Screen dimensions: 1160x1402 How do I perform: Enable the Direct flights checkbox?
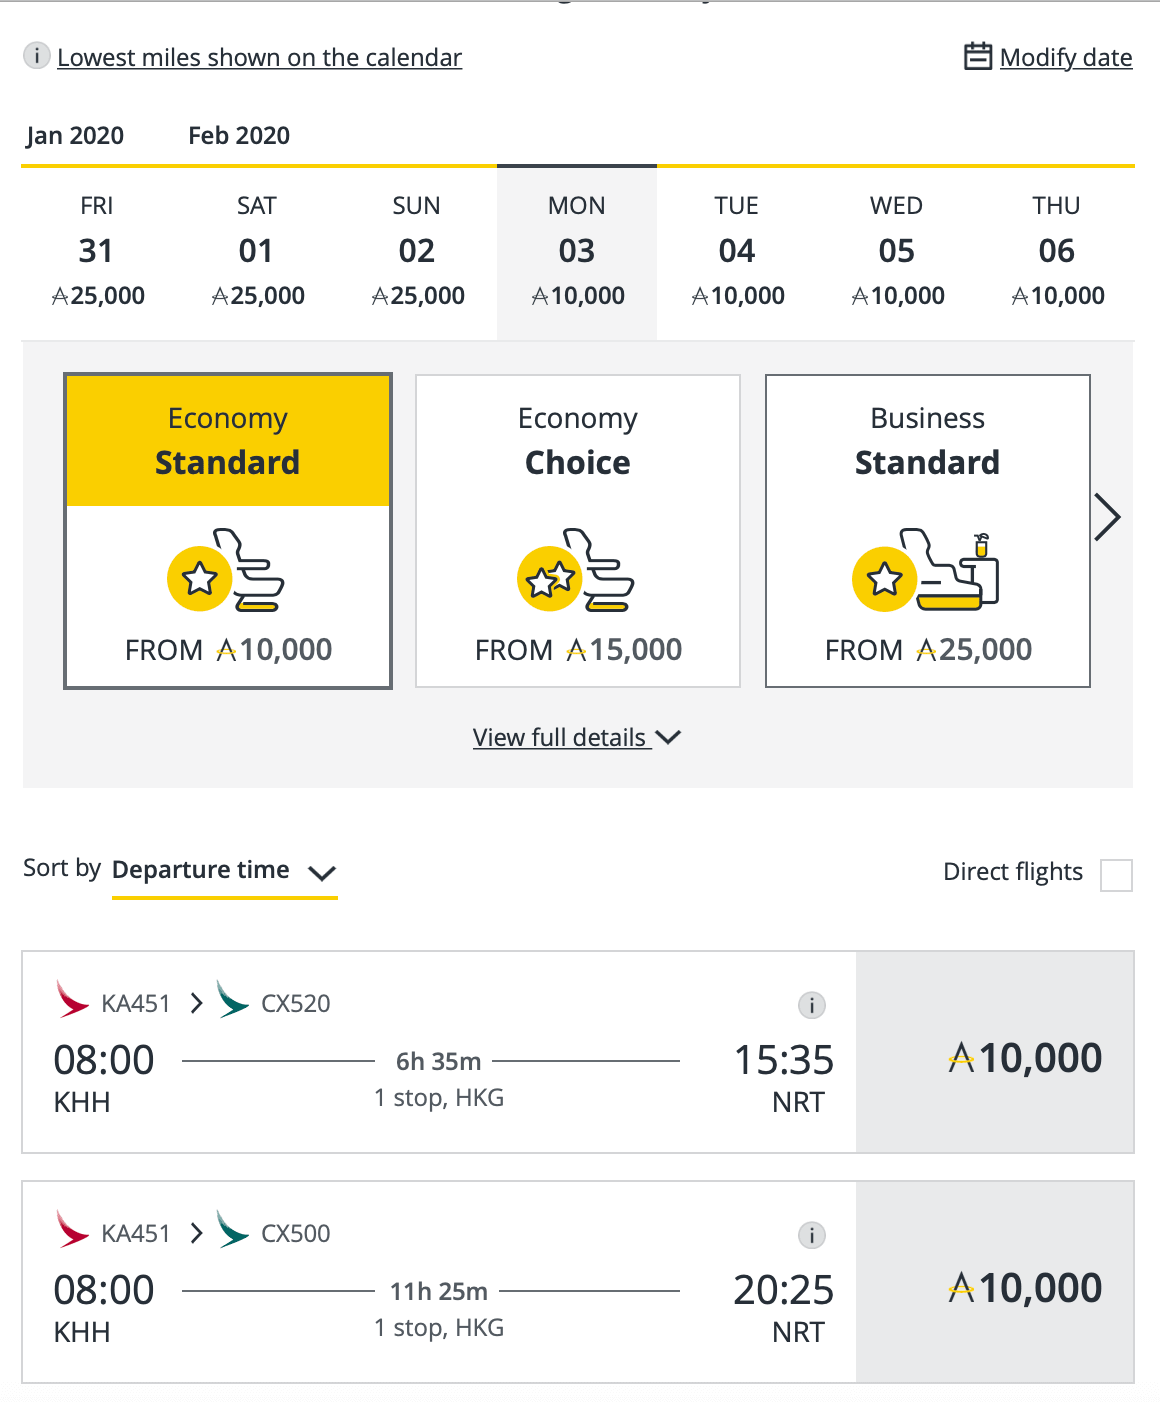1116,875
